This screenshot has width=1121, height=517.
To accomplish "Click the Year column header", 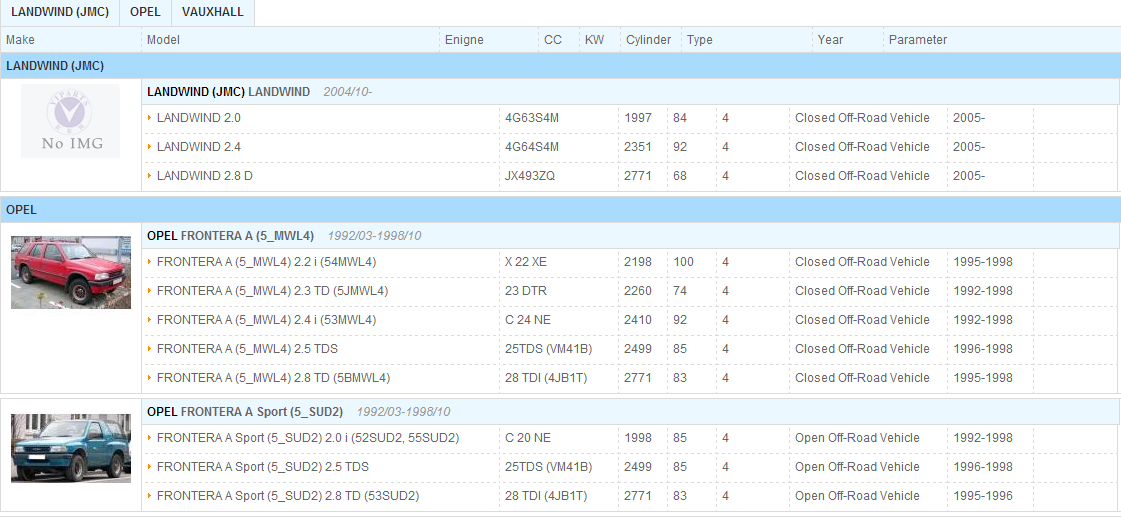I will click(830, 40).
